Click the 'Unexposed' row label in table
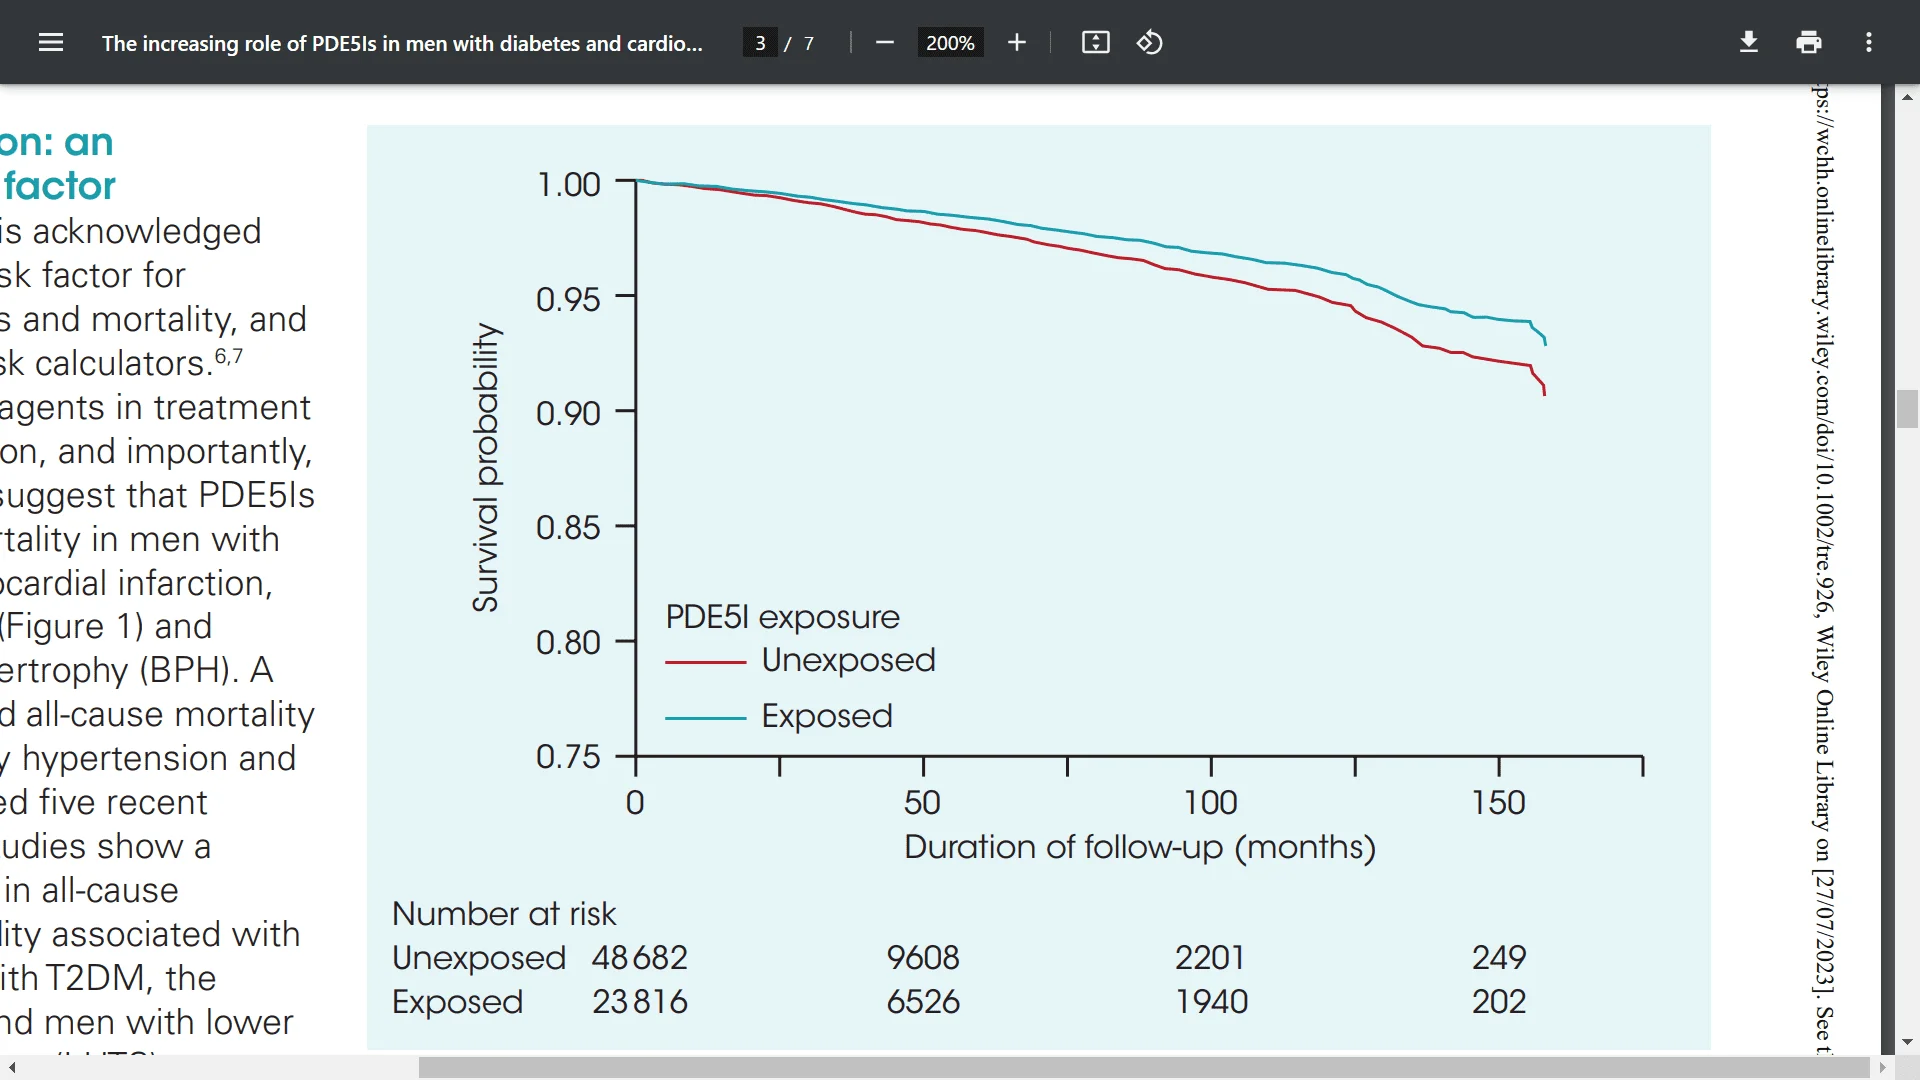This screenshot has width=1920, height=1080. pos(479,958)
